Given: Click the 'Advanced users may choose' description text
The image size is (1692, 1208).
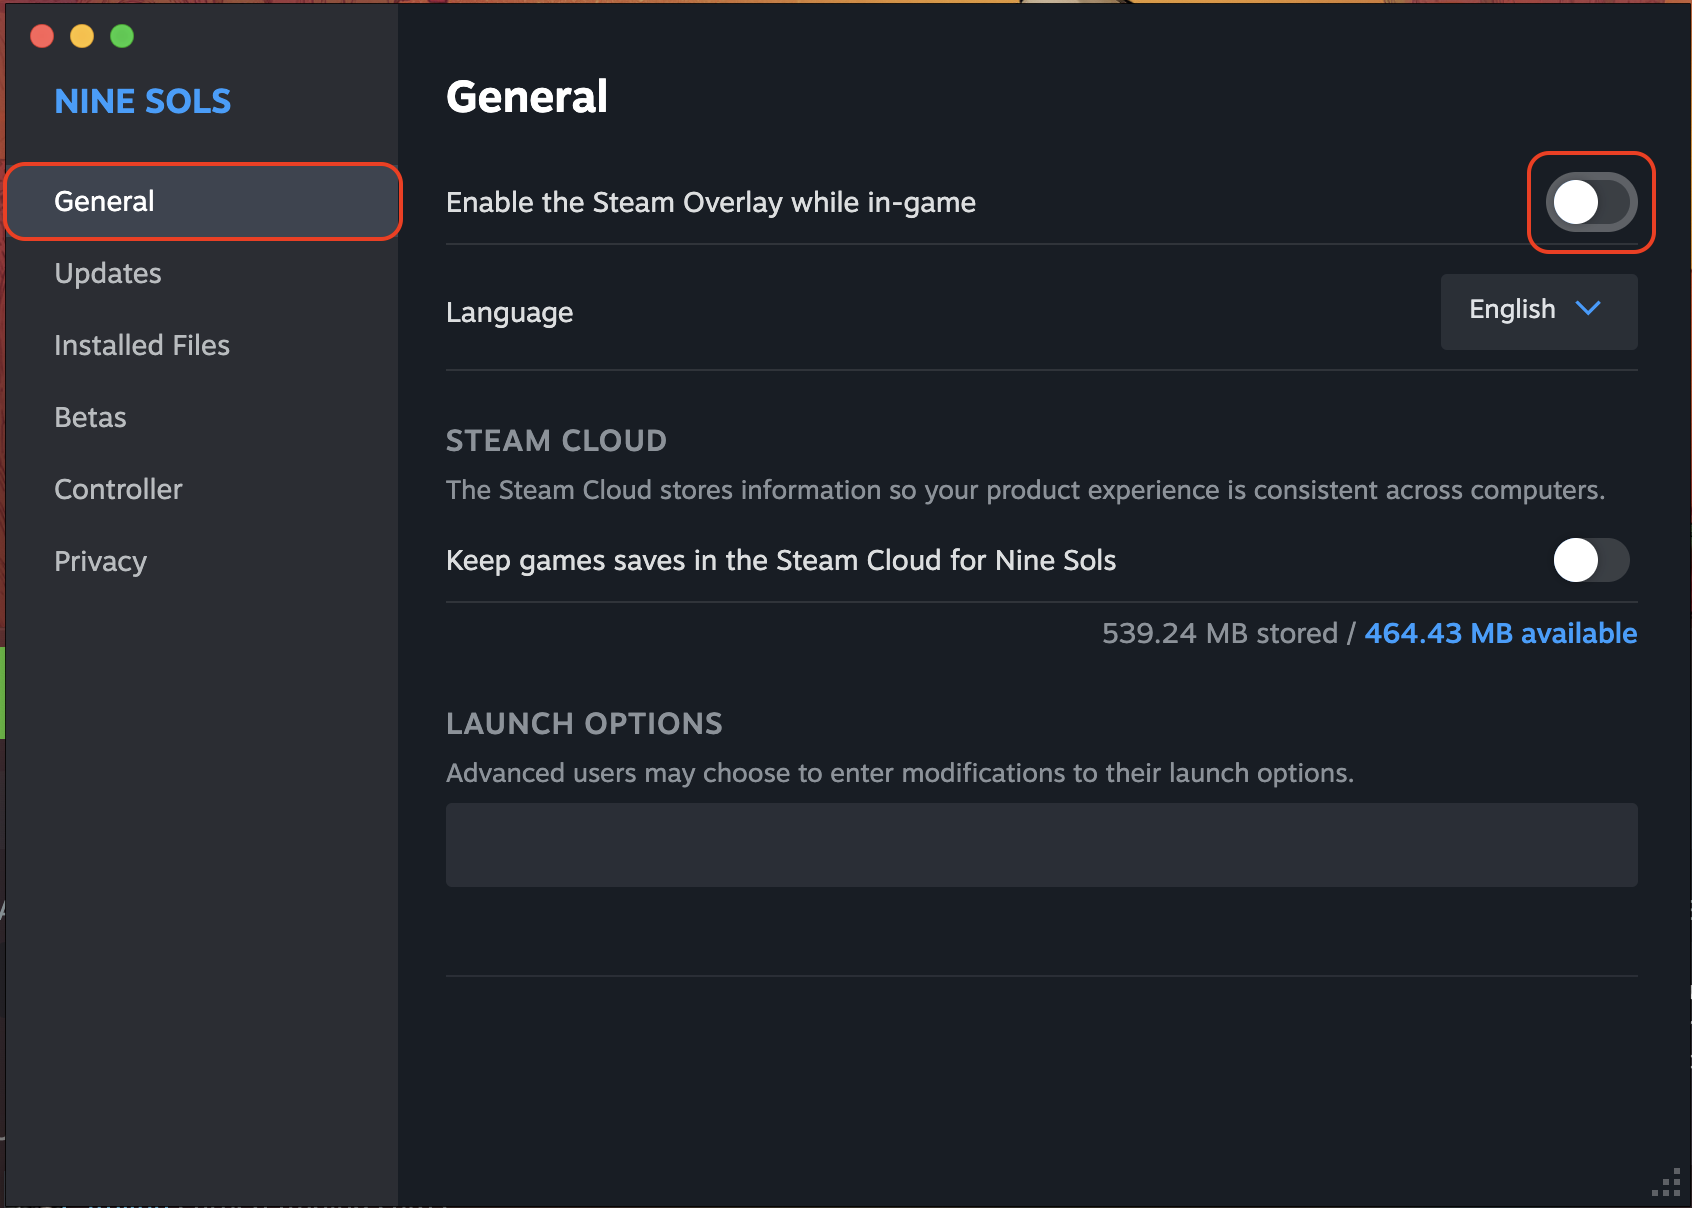Looking at the screenshot, I should click(x=900, y=773).
